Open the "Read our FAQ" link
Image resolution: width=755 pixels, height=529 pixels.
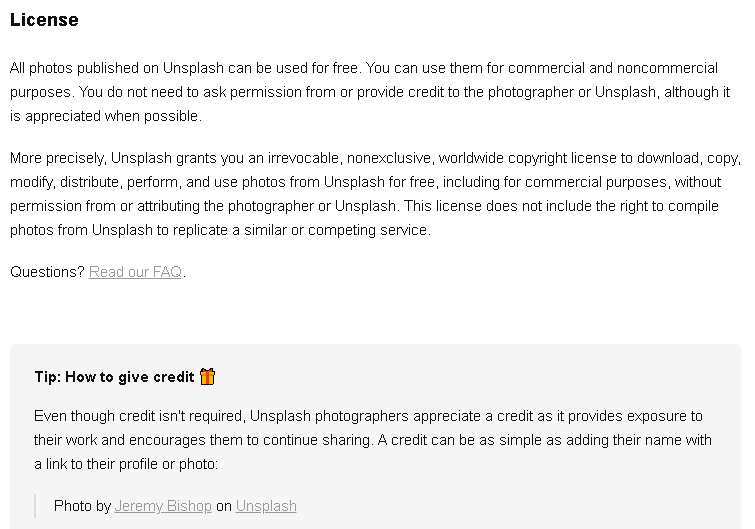pos(135,272)
